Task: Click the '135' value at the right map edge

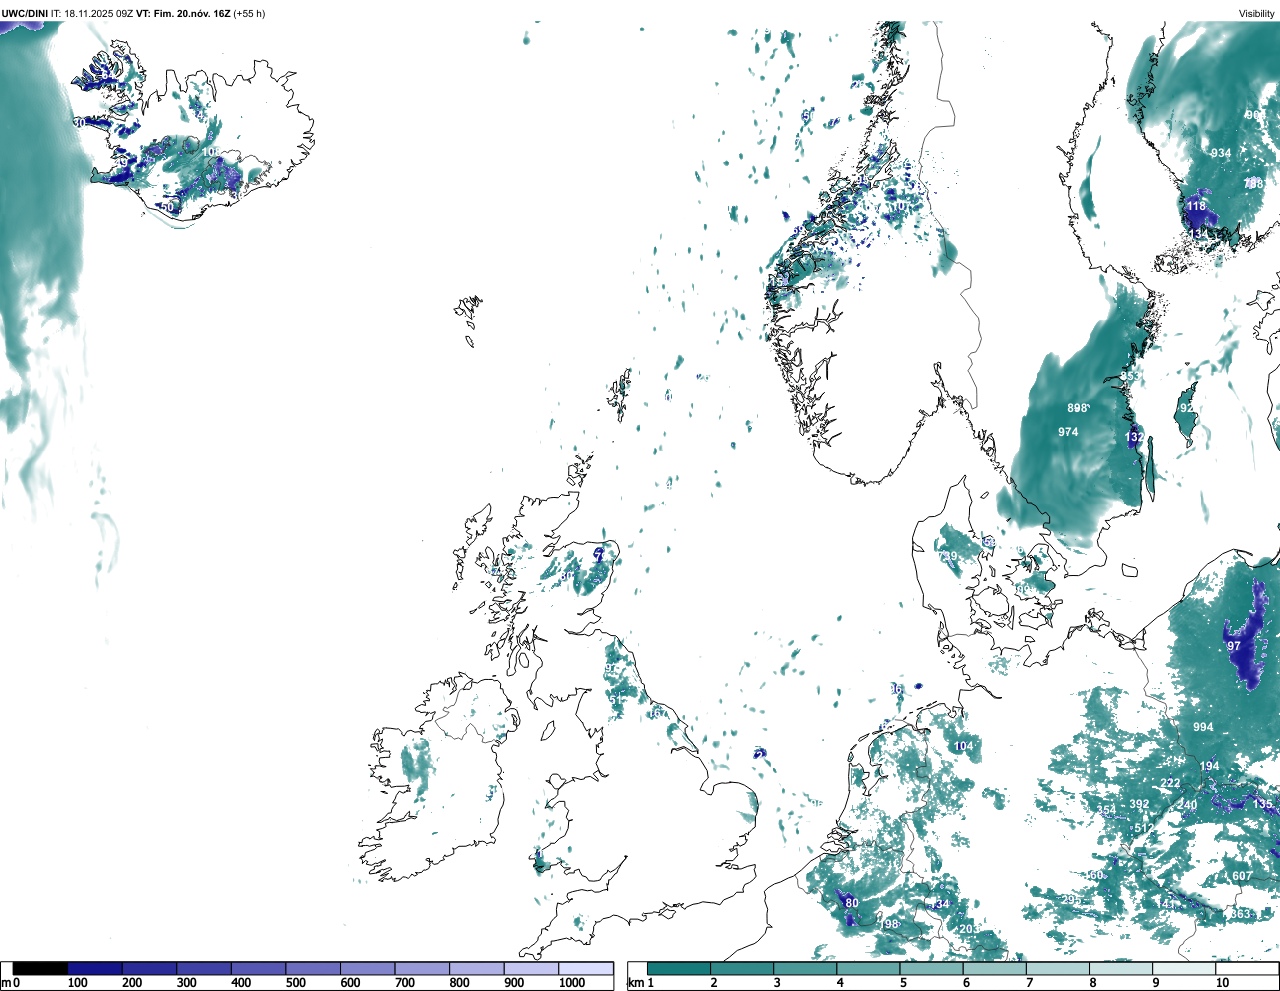Action: point(1263,804)
